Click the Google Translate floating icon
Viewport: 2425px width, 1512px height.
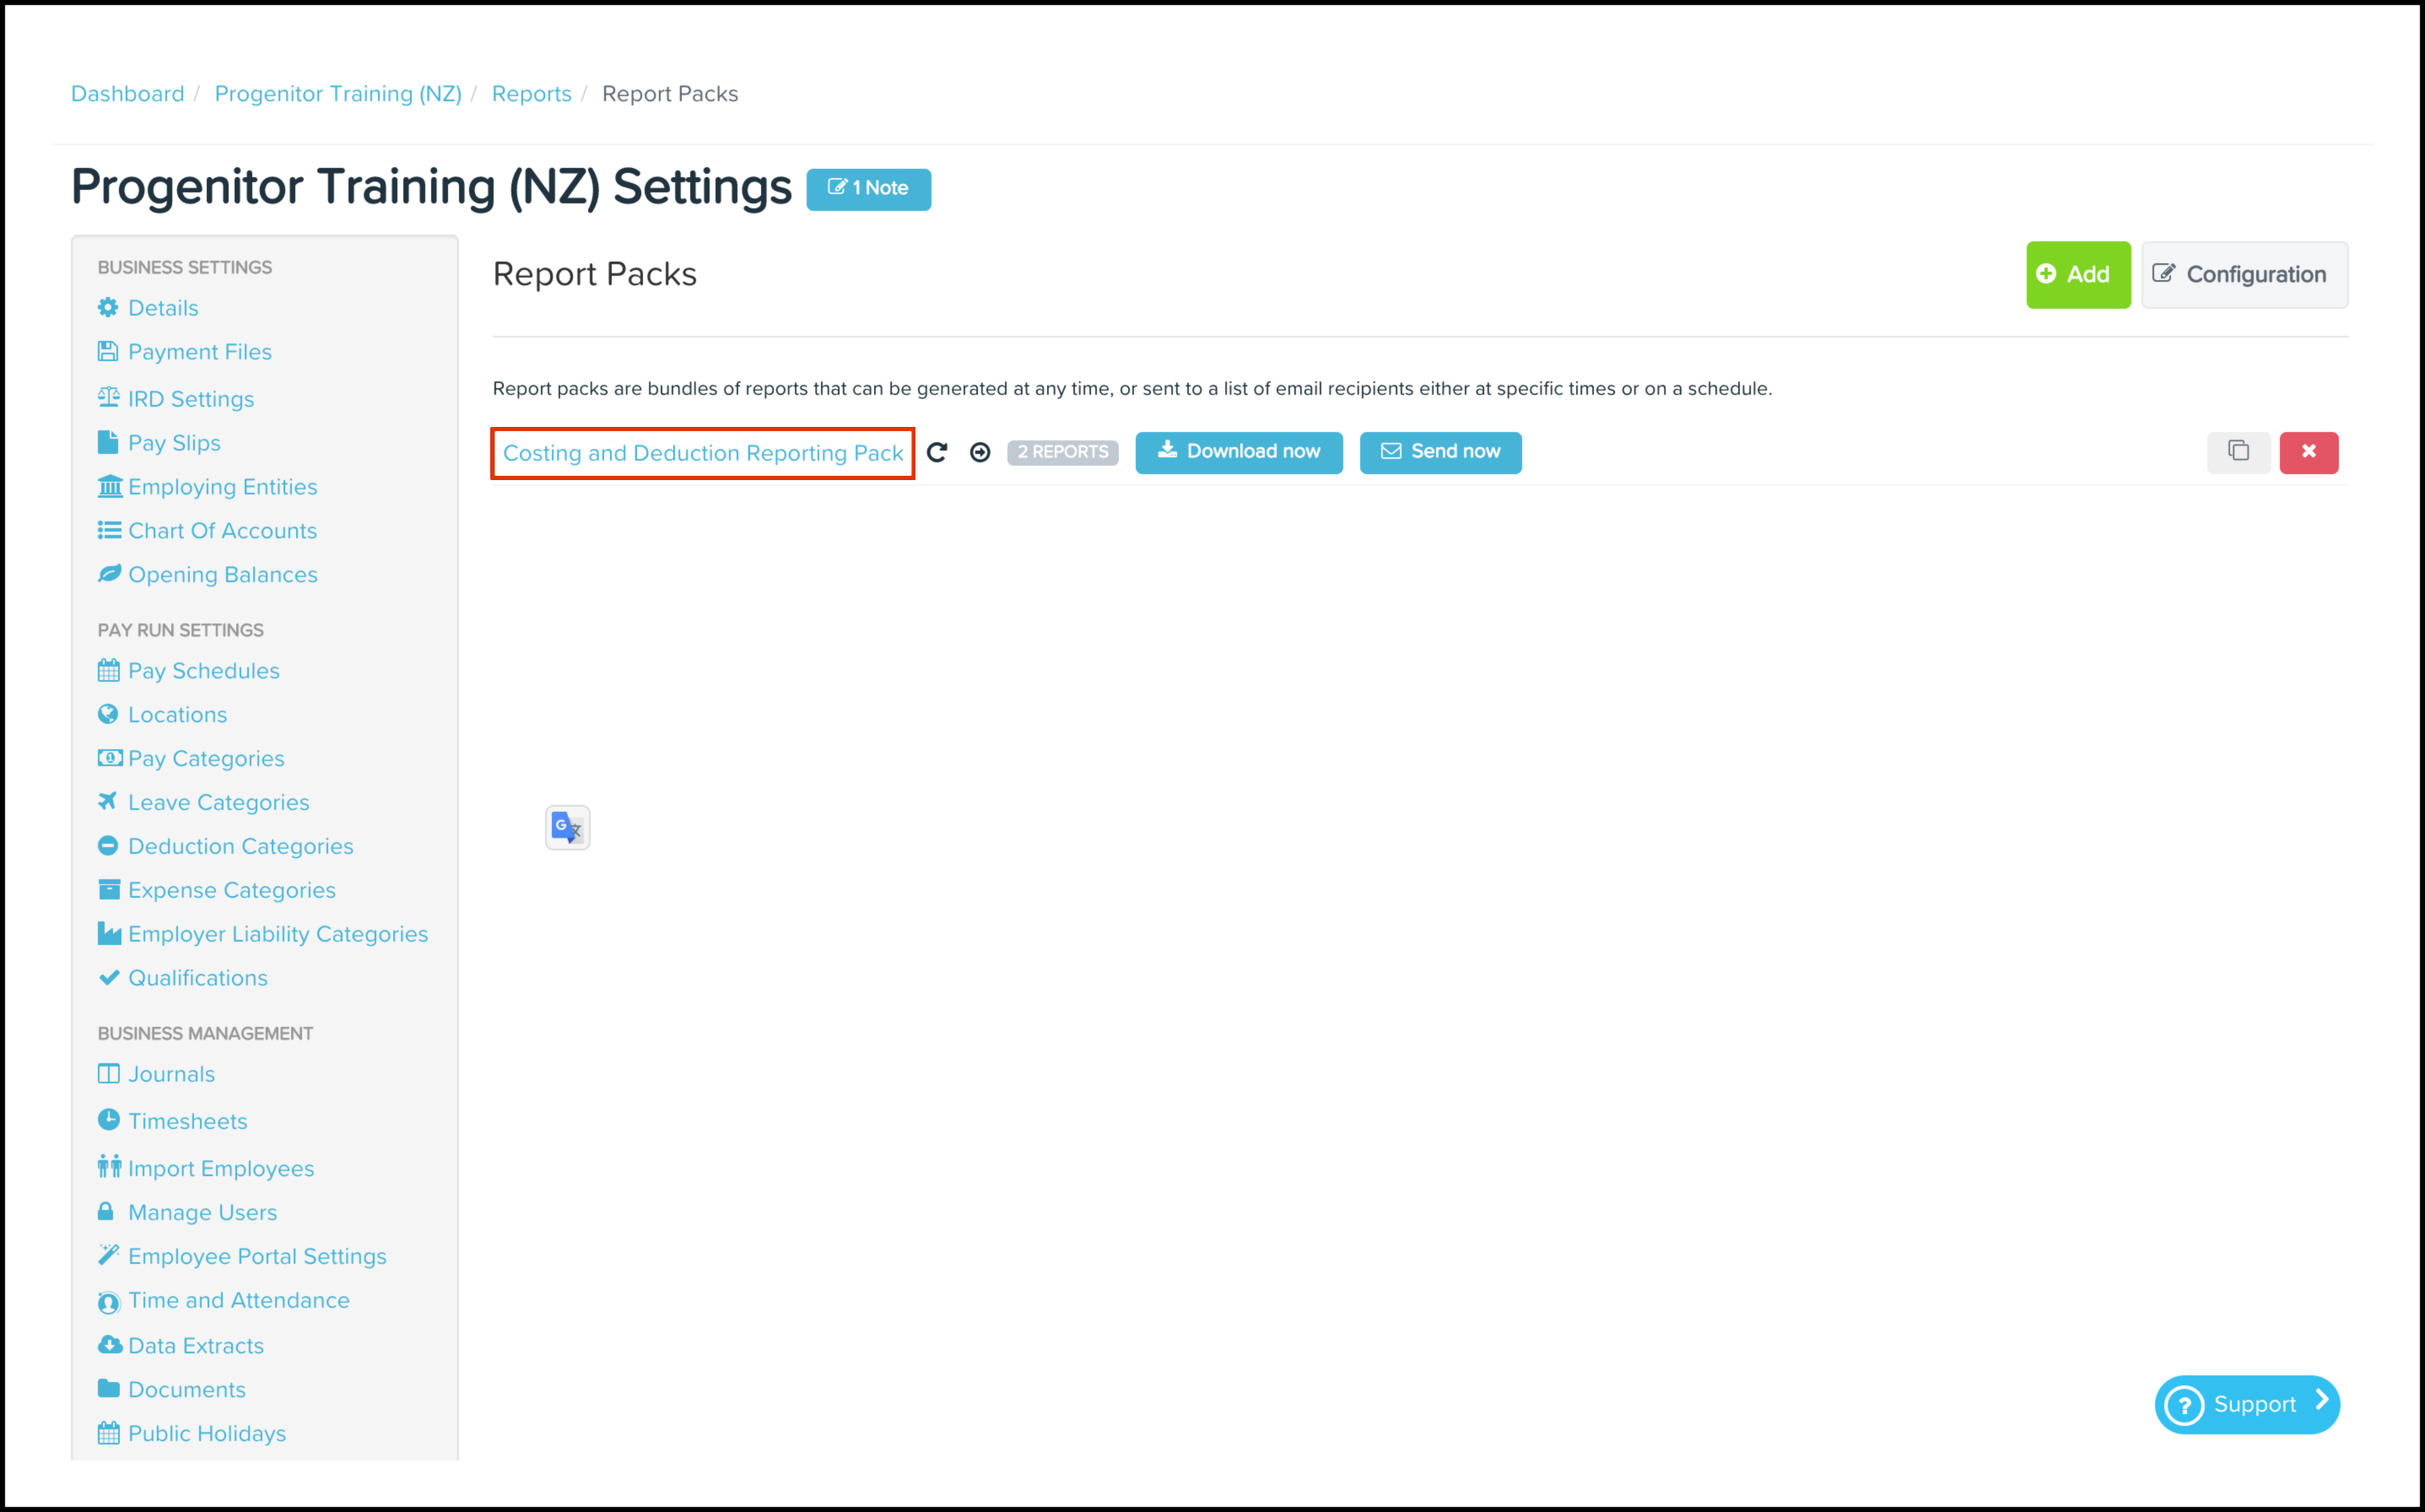(567, 827)
